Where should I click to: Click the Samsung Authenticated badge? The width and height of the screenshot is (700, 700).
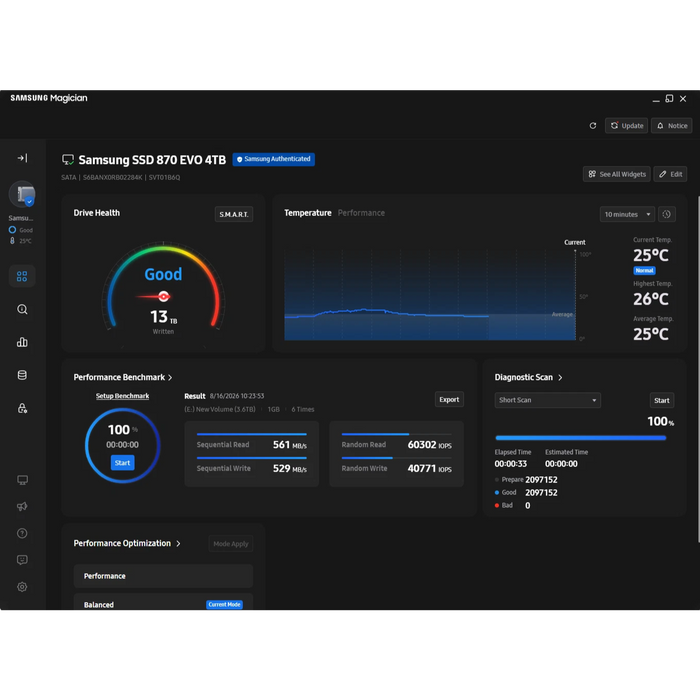[273, 159]
